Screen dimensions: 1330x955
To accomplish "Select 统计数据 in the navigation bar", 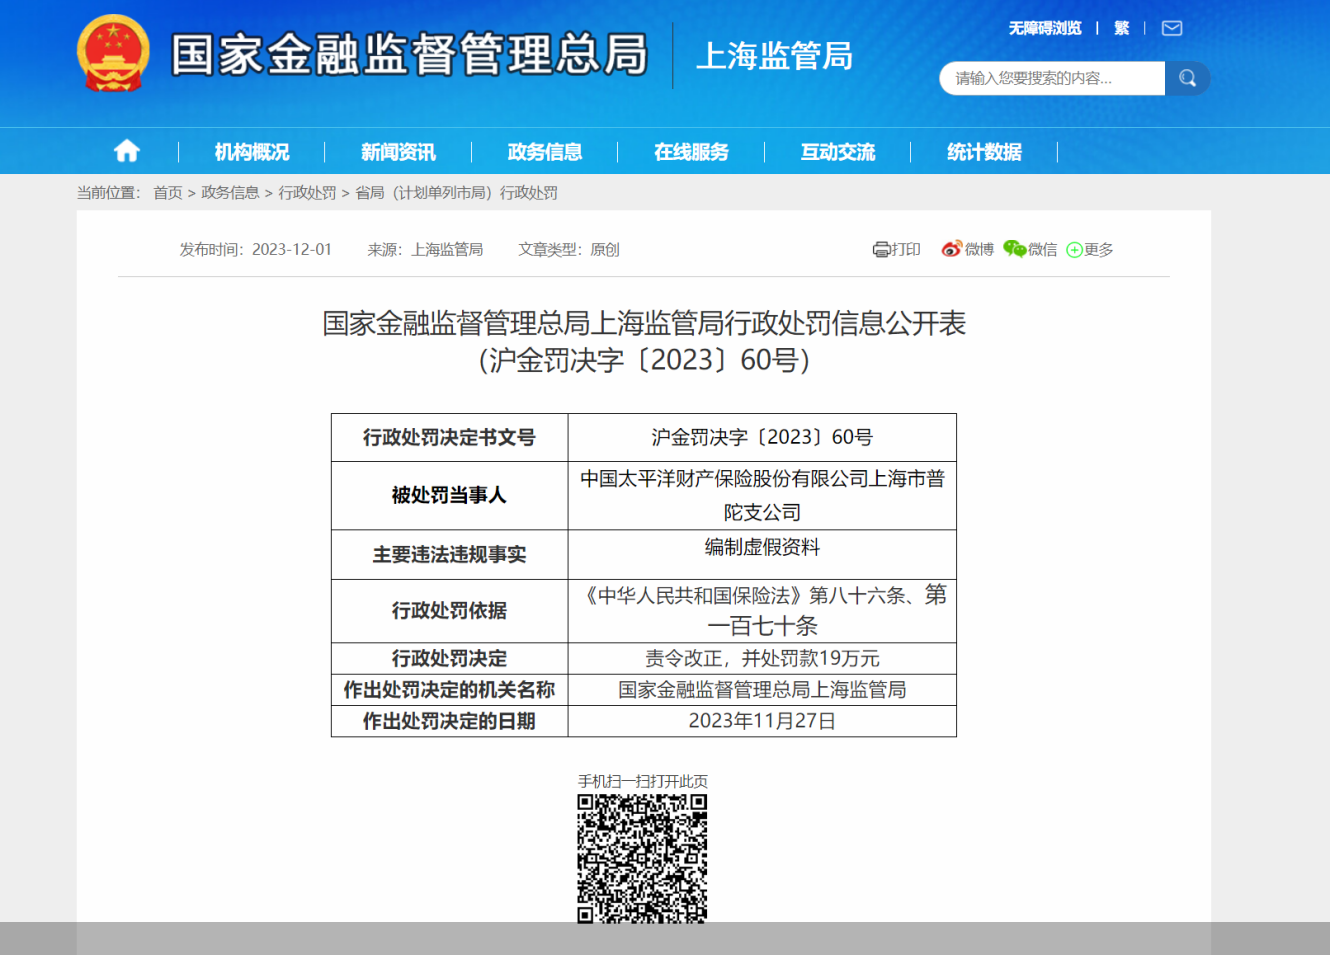I will click(x=983, y=151).
